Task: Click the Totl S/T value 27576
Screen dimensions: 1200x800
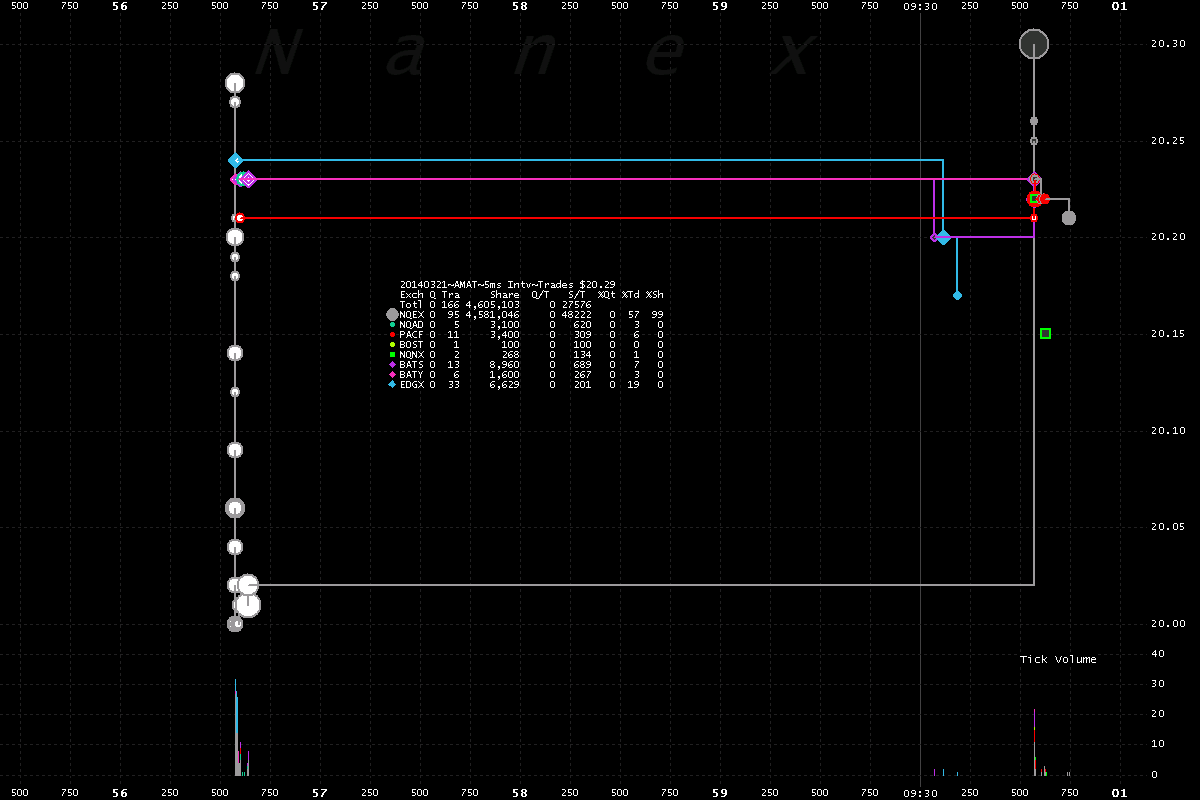Action: tap(576, 305)
